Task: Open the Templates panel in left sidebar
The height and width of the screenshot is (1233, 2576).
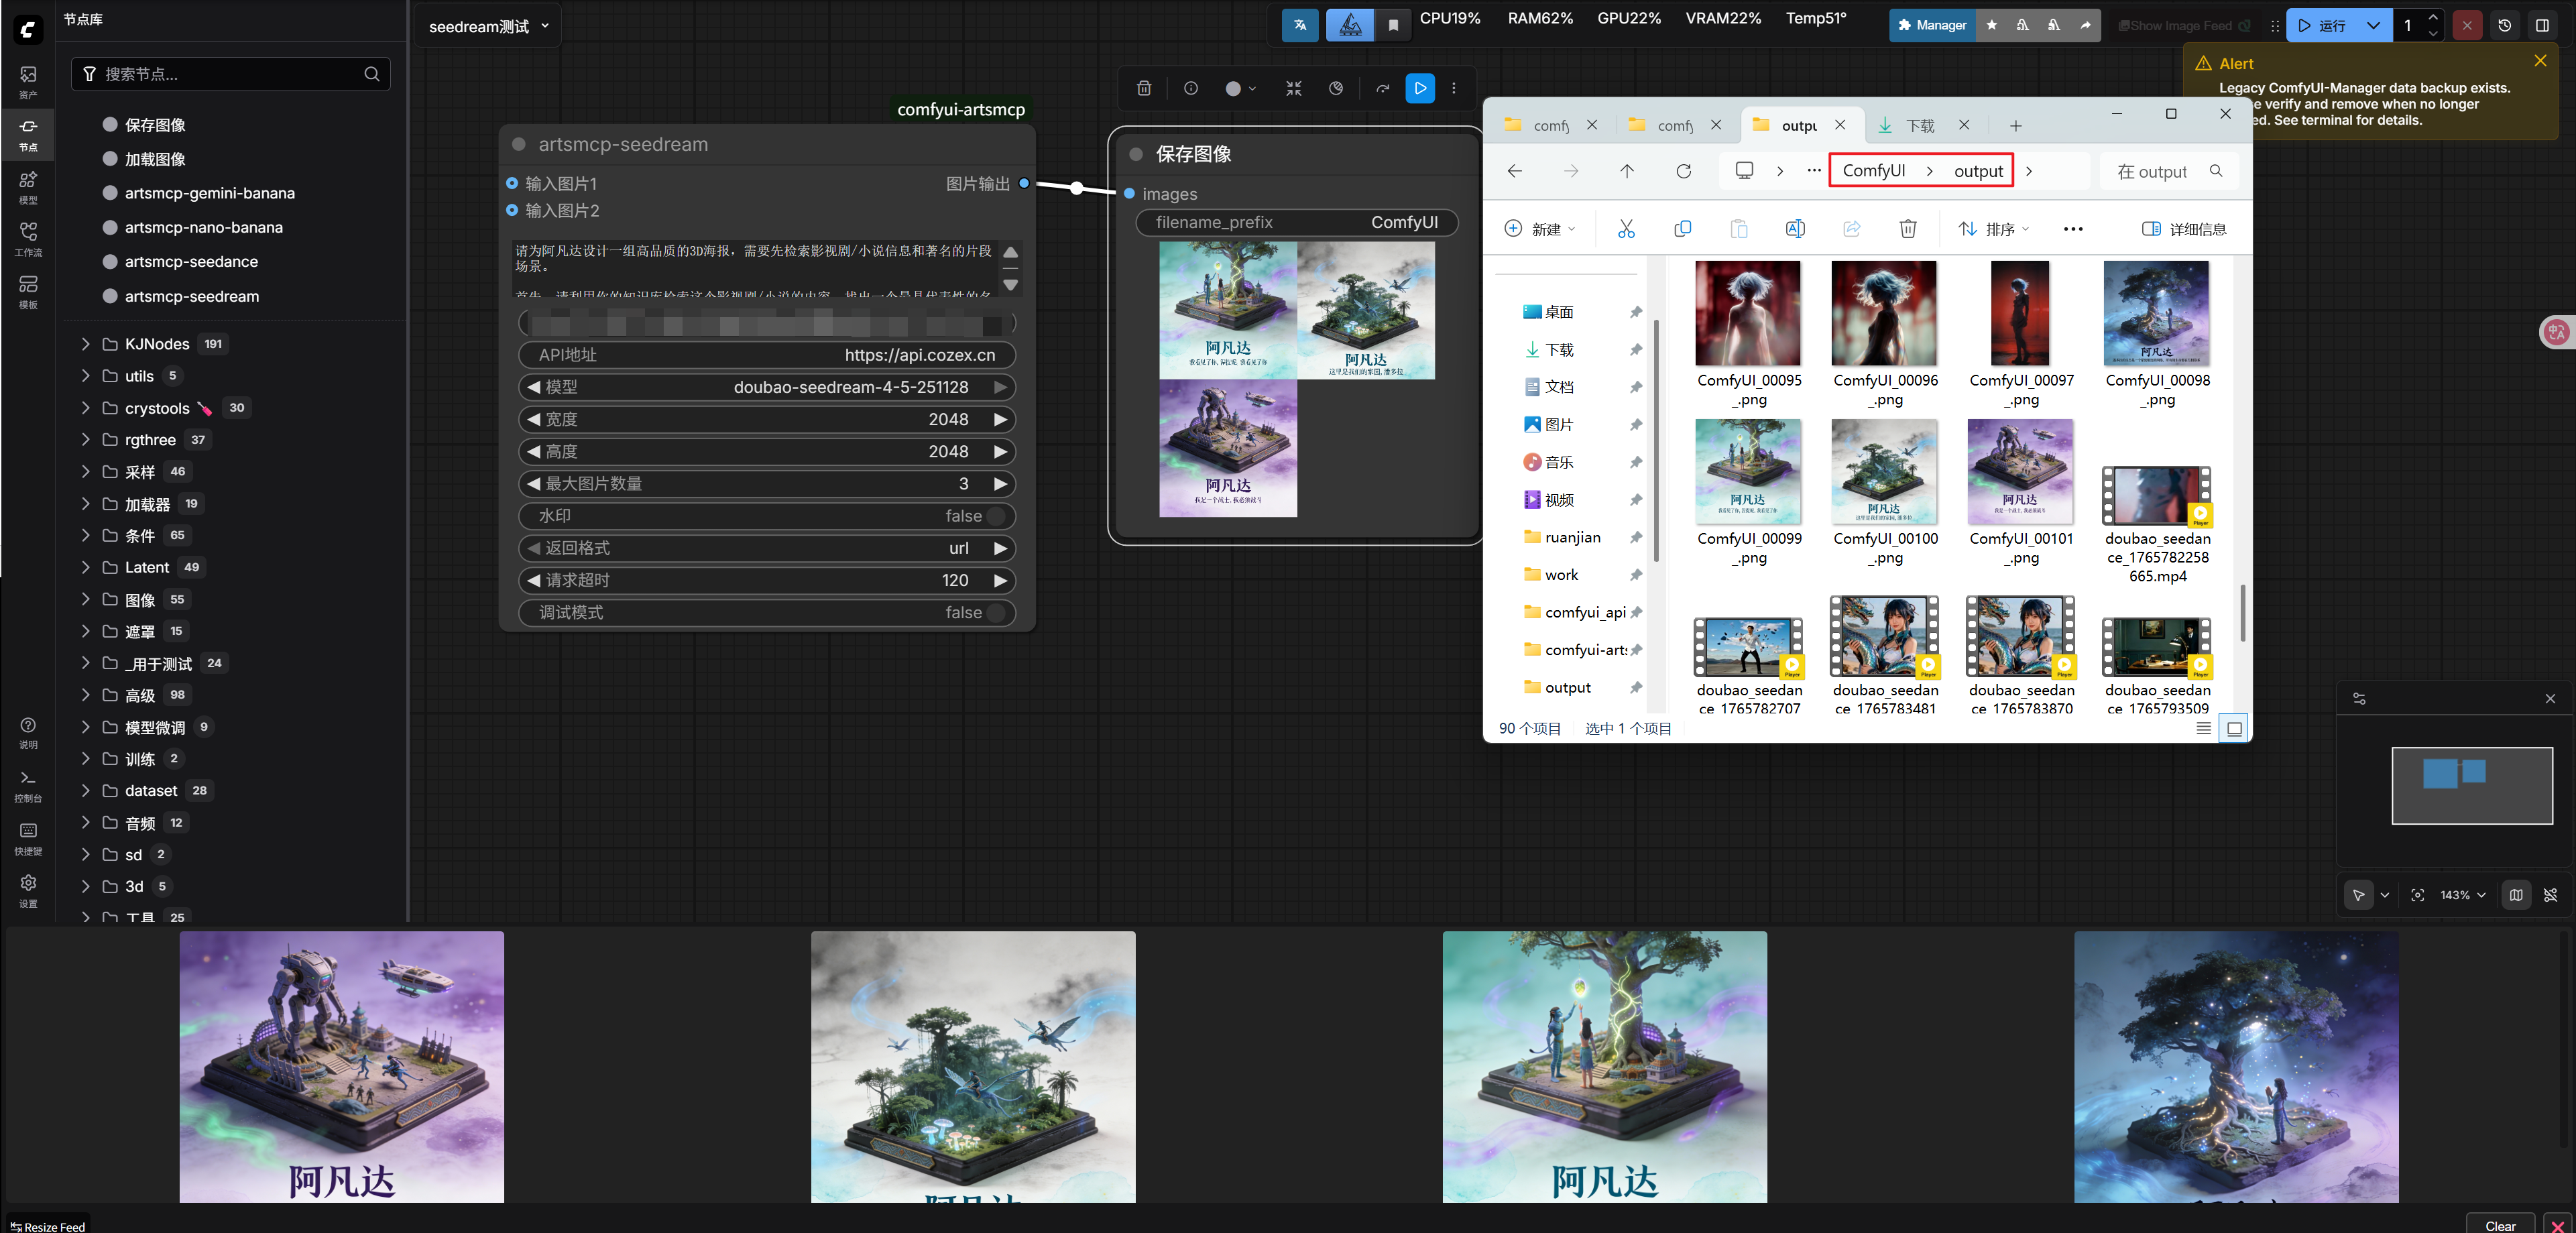Action: pyautogui.click(x=28, y=291)
